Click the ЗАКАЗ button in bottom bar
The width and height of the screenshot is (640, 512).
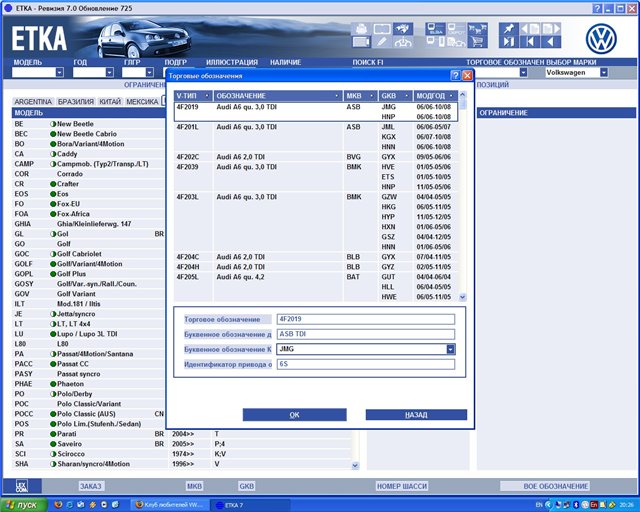[91, 486]
